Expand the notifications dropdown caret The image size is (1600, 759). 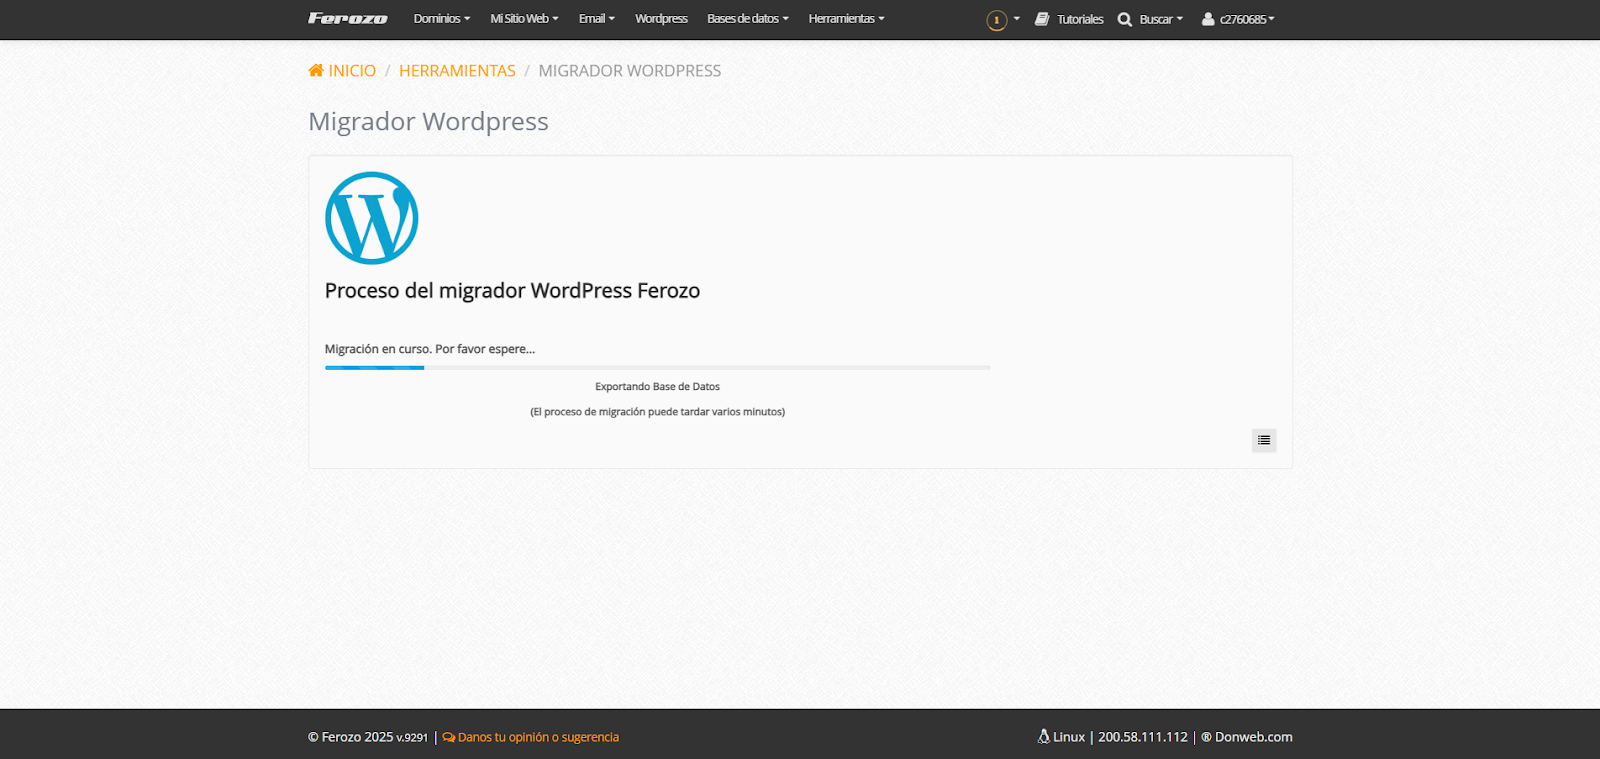1017,19
